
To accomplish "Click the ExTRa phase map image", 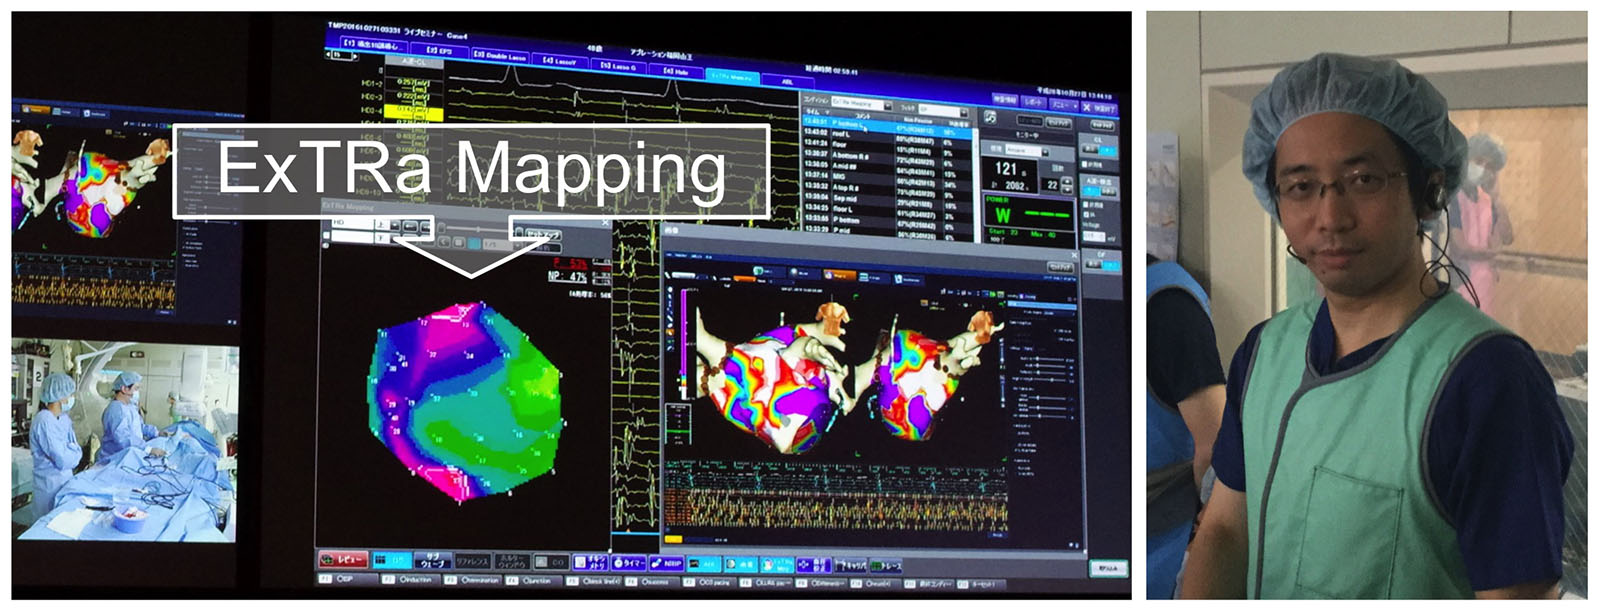I will pos(465,400).
